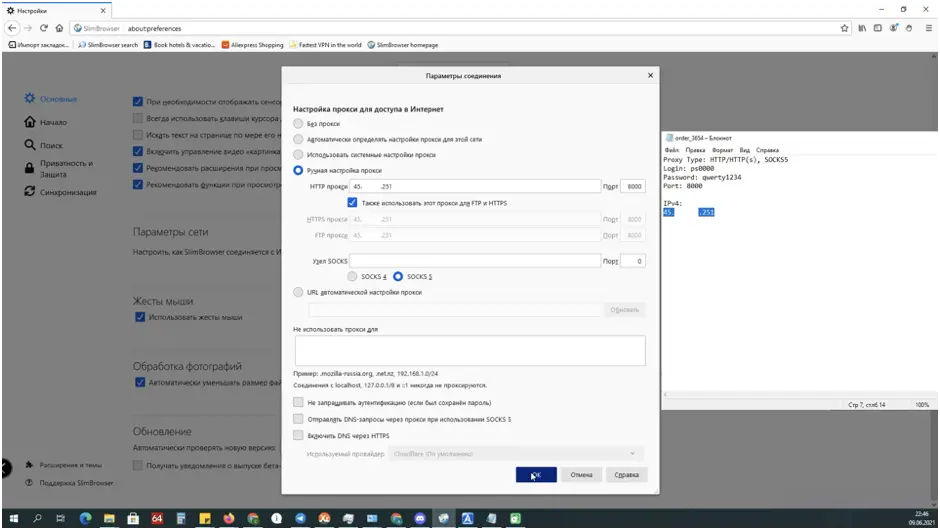The image size is (940, 530).
Task: Open Microsoft Store from the taskbar
Action: pyautogui.click(x=133, y=519)
